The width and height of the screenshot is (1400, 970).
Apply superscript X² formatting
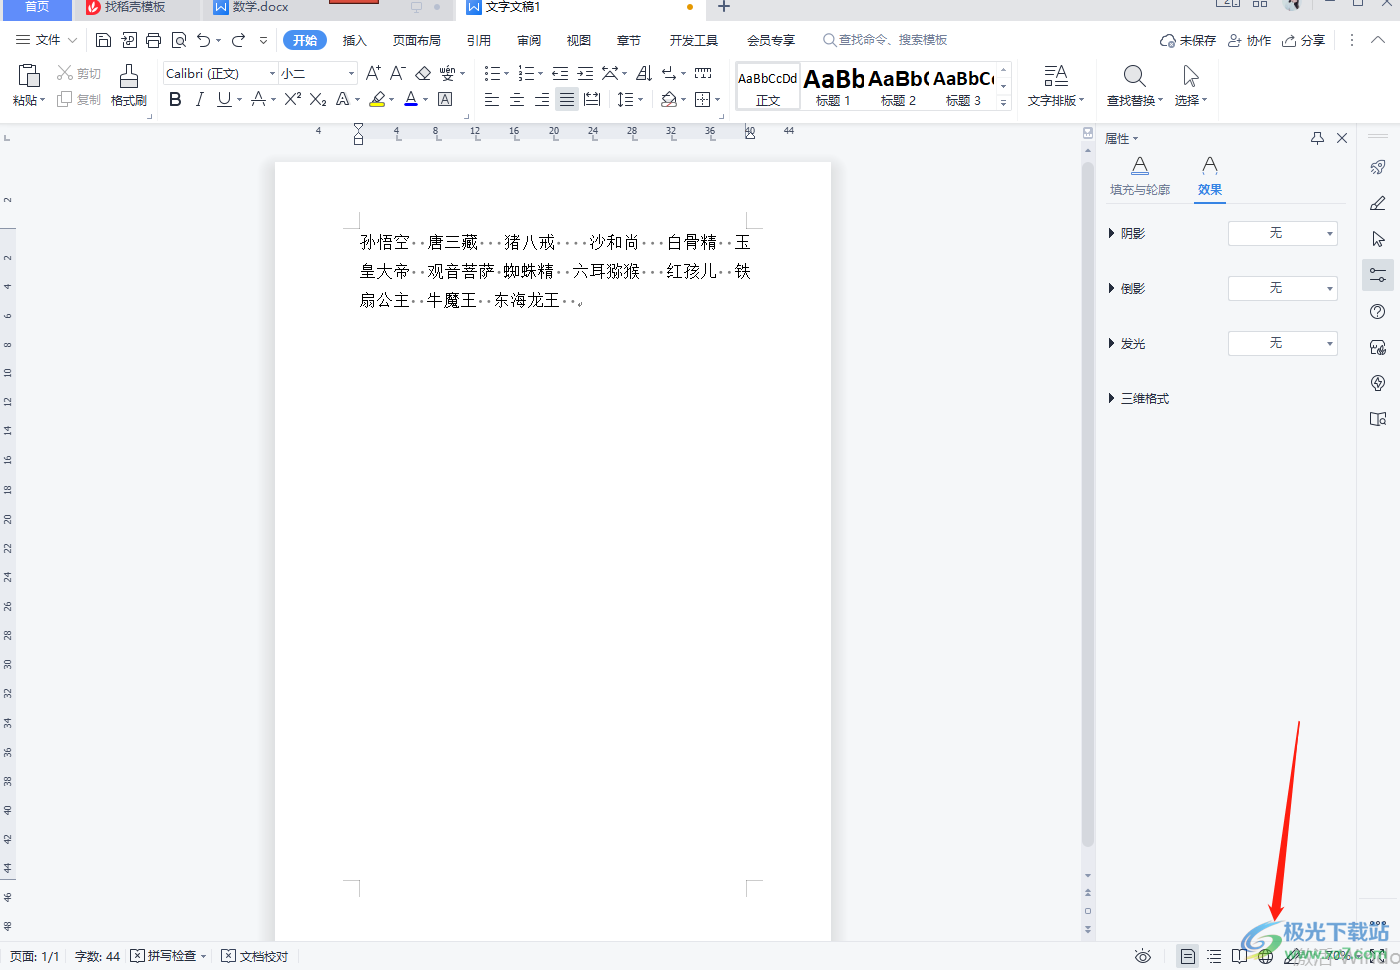coord(293,99)
